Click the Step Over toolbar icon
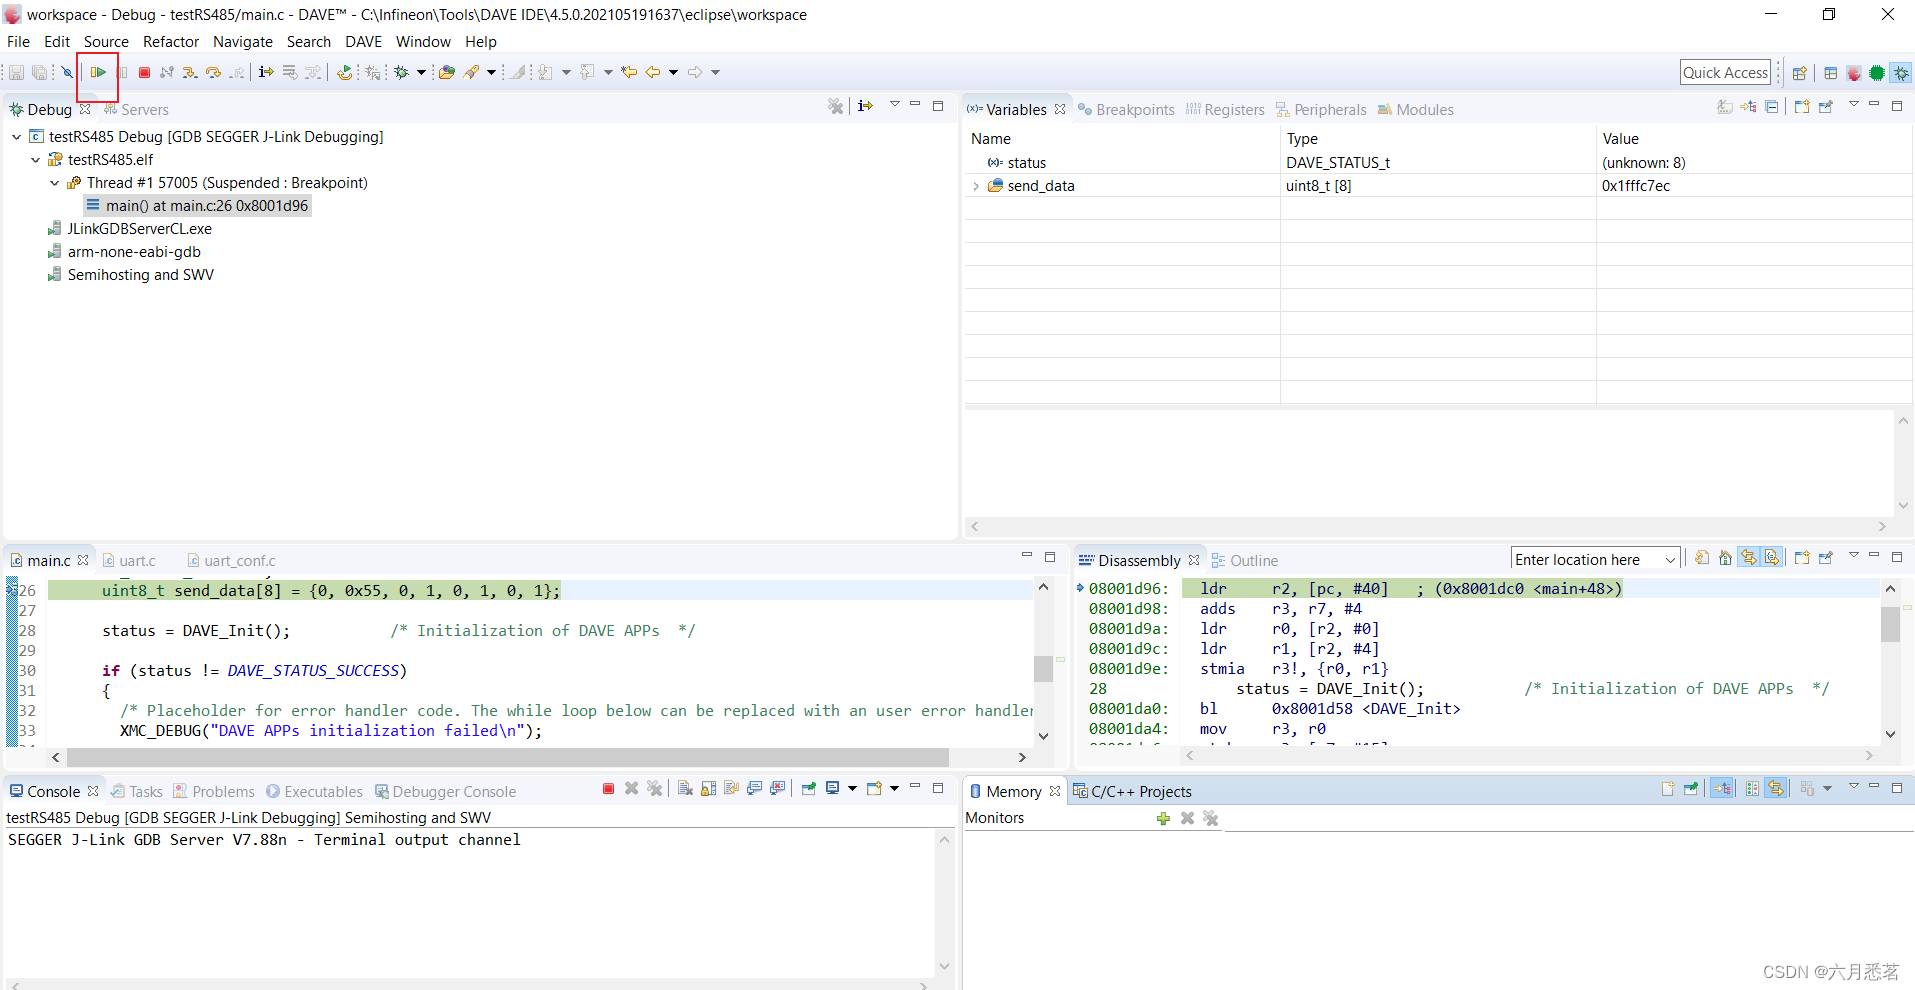Viewport: 1915px width, 990px height. [x=213, y=72]
